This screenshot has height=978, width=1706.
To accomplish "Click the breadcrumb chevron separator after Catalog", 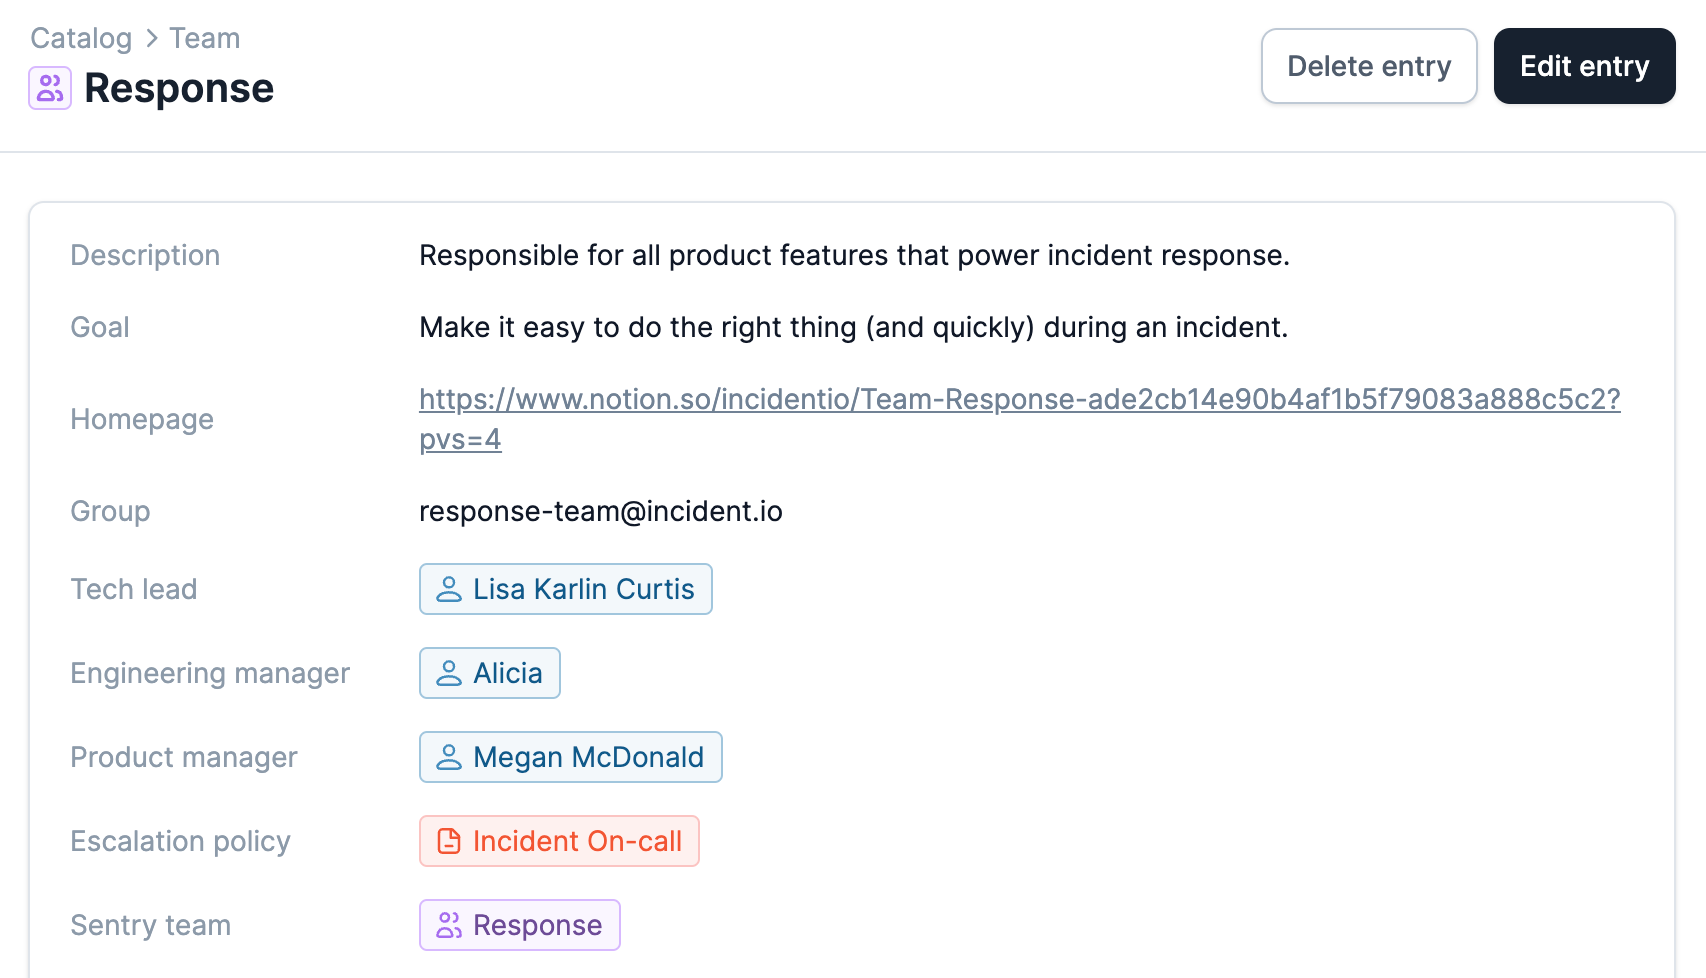I will coord(151,38).
